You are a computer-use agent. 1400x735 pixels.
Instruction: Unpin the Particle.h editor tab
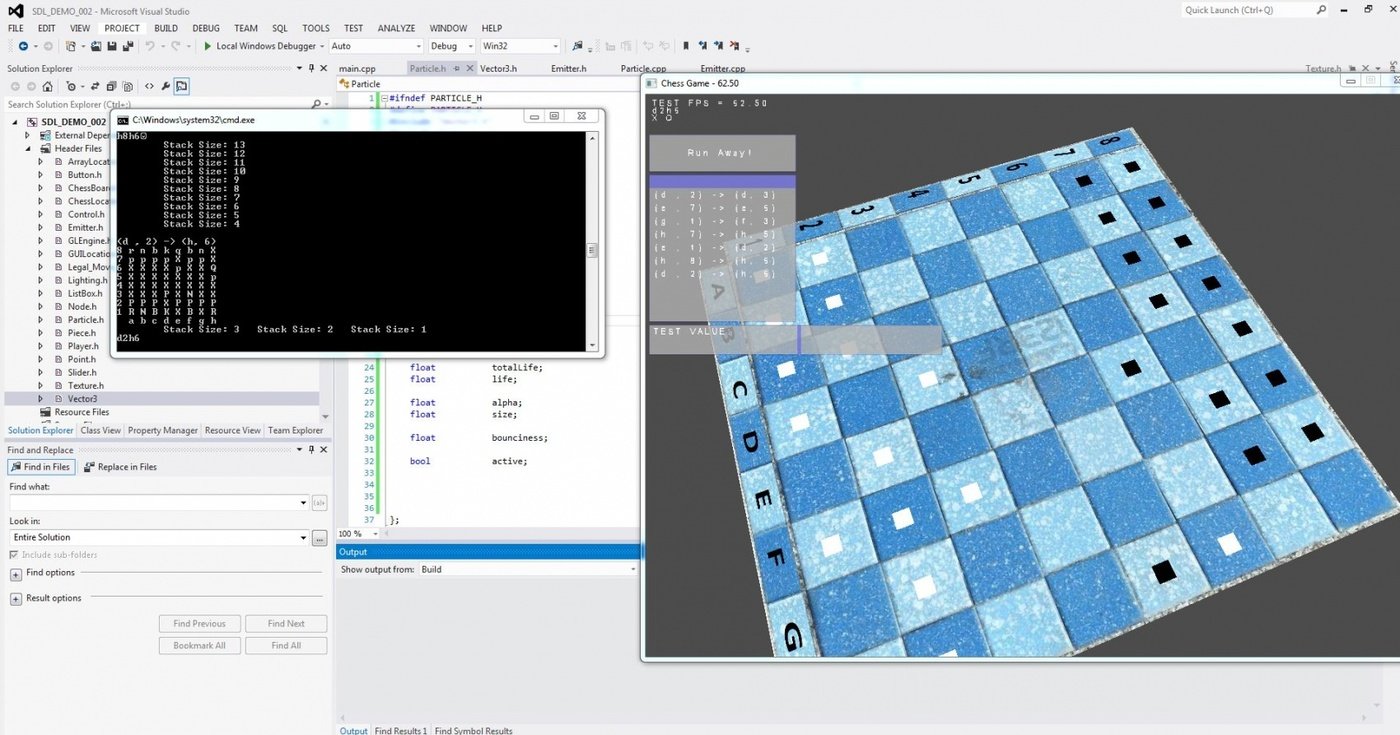pyautogui.click(x=456, y=68)
